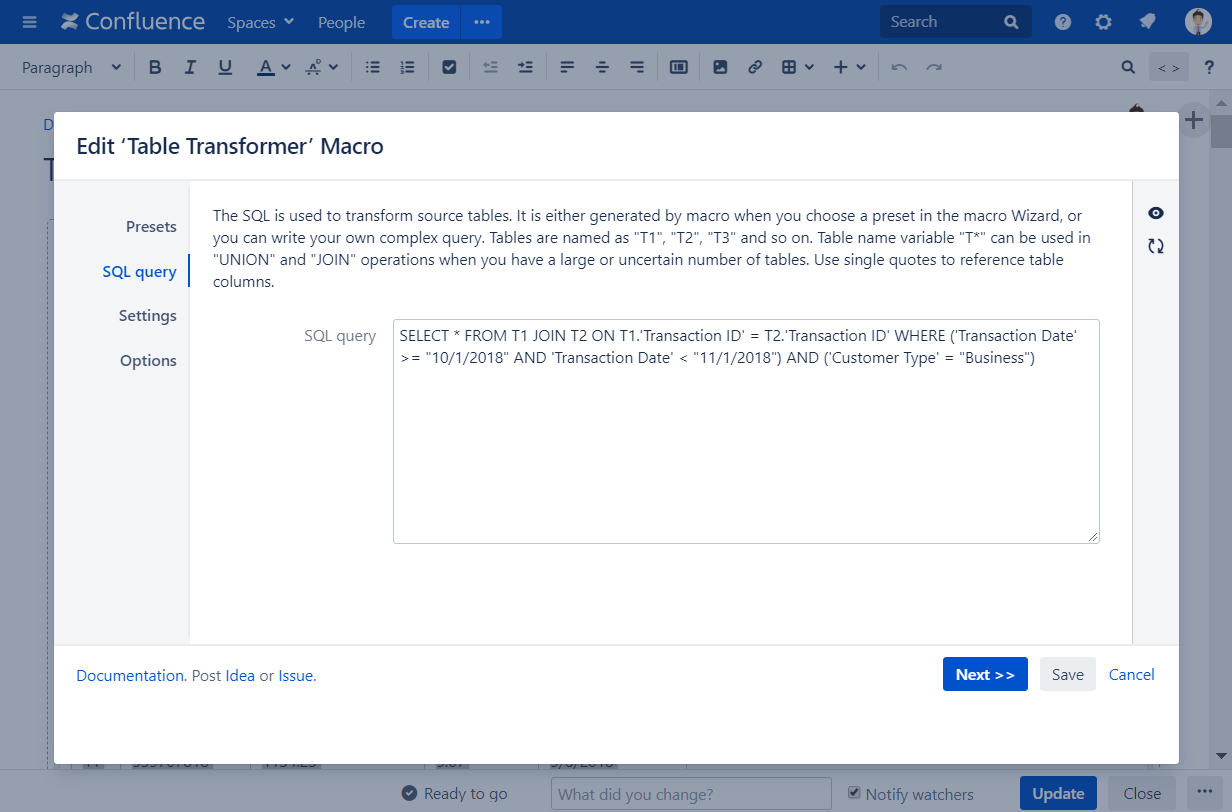Toggle the Notify watchers checkbox
The image size is (1232, 812).
[x=854, y=793]
